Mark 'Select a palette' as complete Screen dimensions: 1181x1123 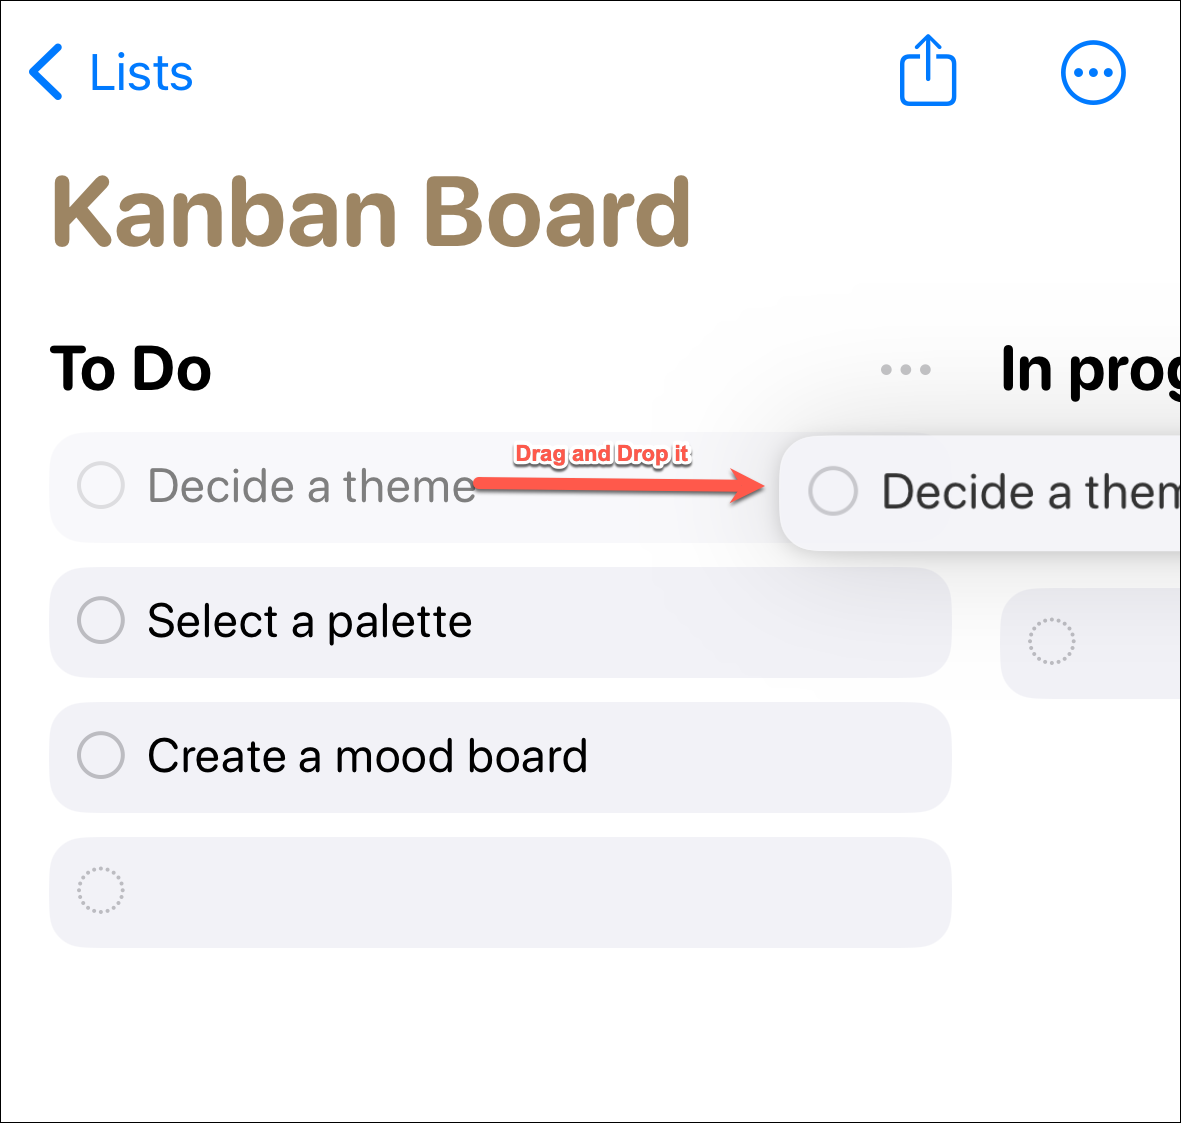point(101,620)
